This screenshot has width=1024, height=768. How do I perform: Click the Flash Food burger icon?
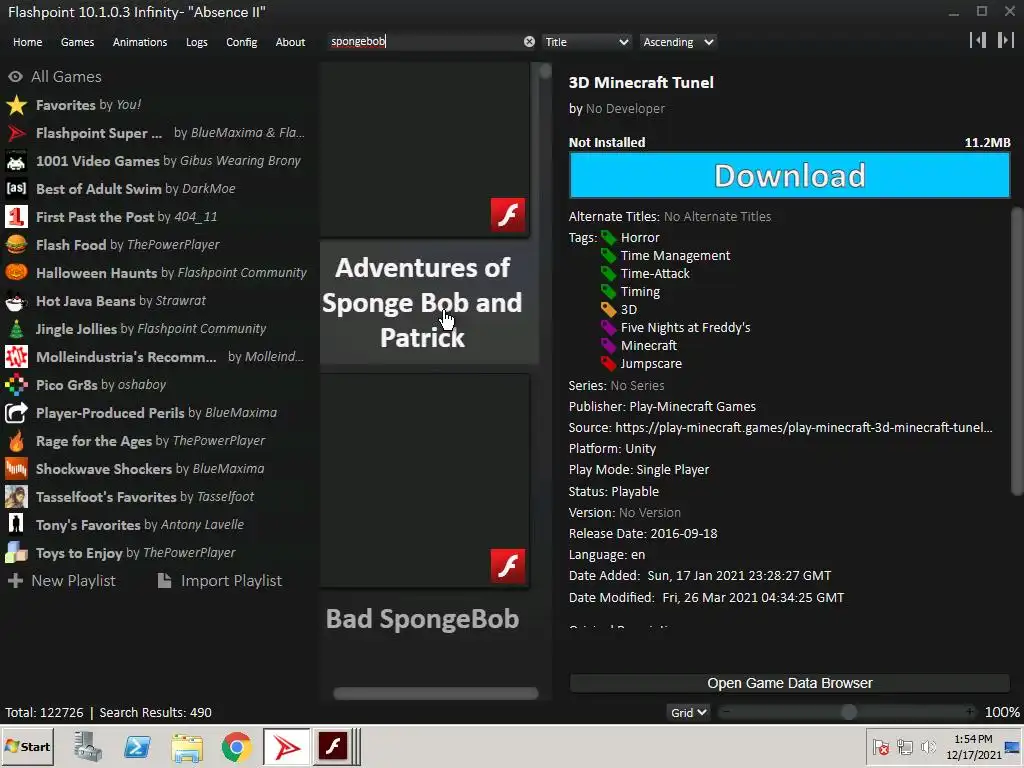point(16,245)
